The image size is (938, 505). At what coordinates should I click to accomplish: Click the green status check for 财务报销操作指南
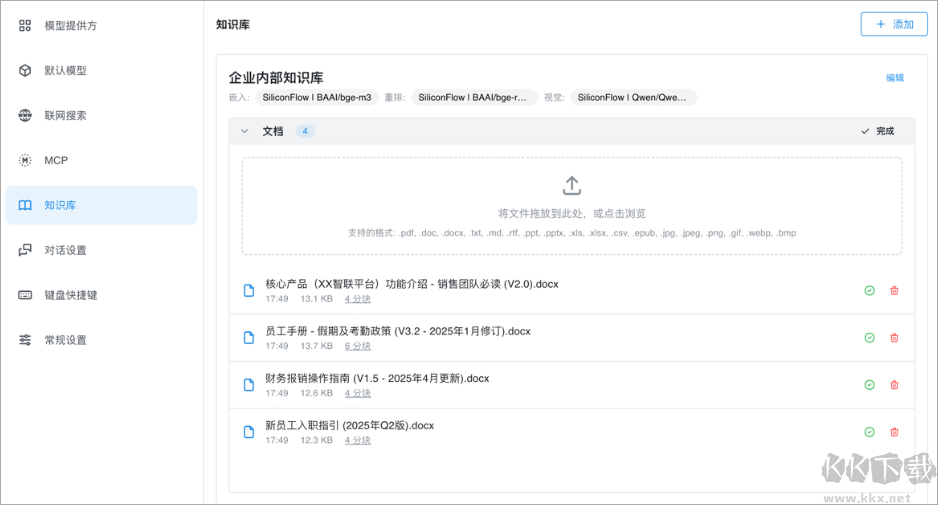point(870,385)
